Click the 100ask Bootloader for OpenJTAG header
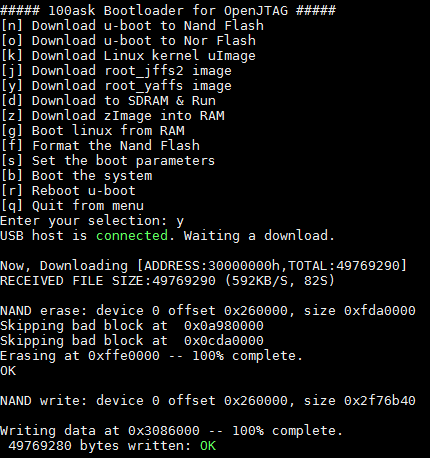Viewport: 430px width, 458px height. point(168,11)
